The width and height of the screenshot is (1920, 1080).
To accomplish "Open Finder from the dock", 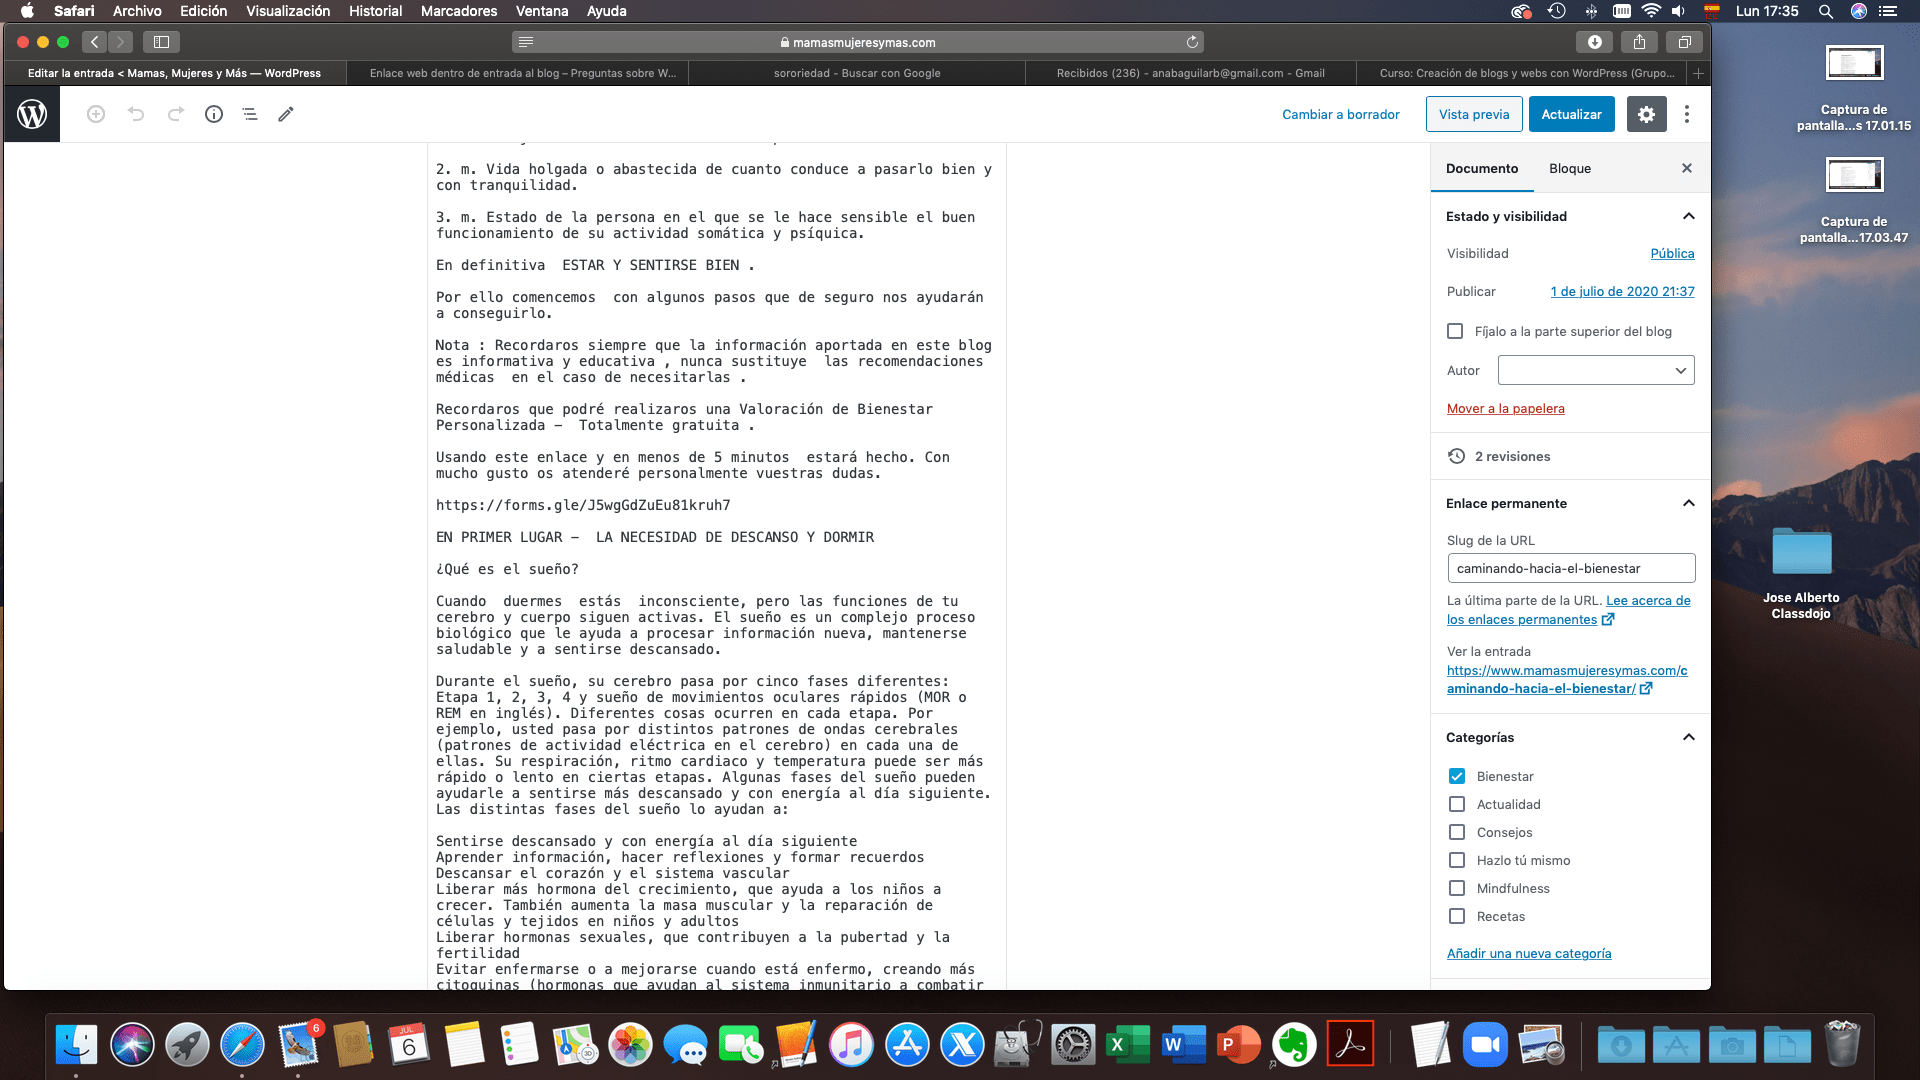I will click(x=76, y=1046).
